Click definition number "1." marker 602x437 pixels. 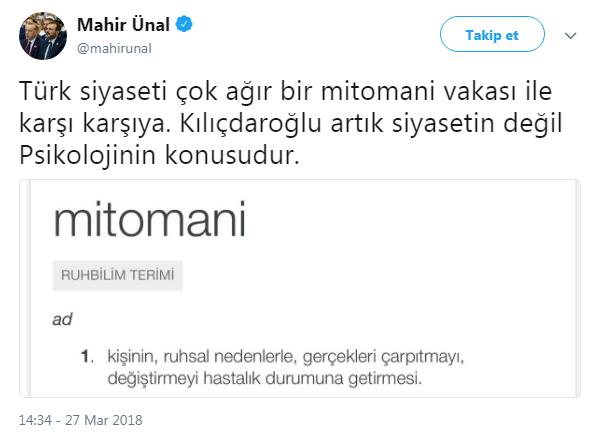(x=87, y=356)
